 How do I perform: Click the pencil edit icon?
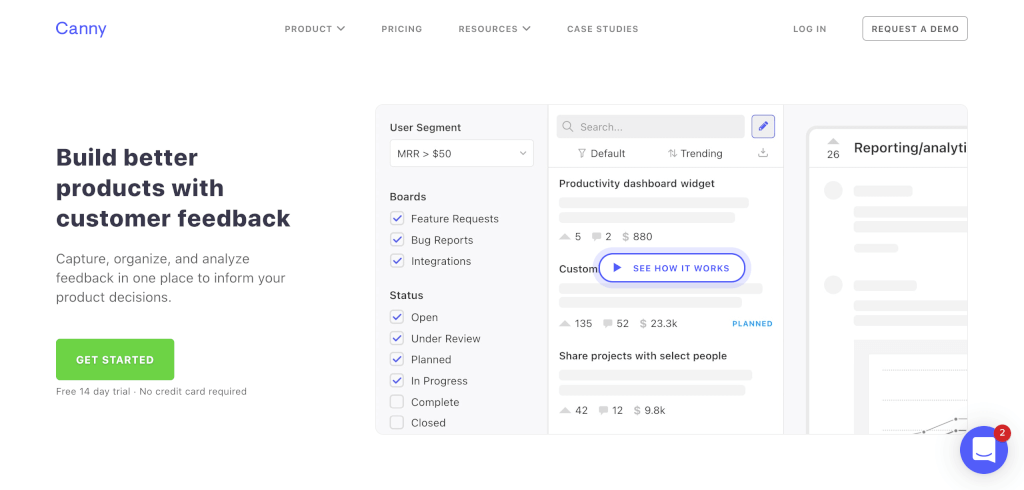(x=763, y=127)
